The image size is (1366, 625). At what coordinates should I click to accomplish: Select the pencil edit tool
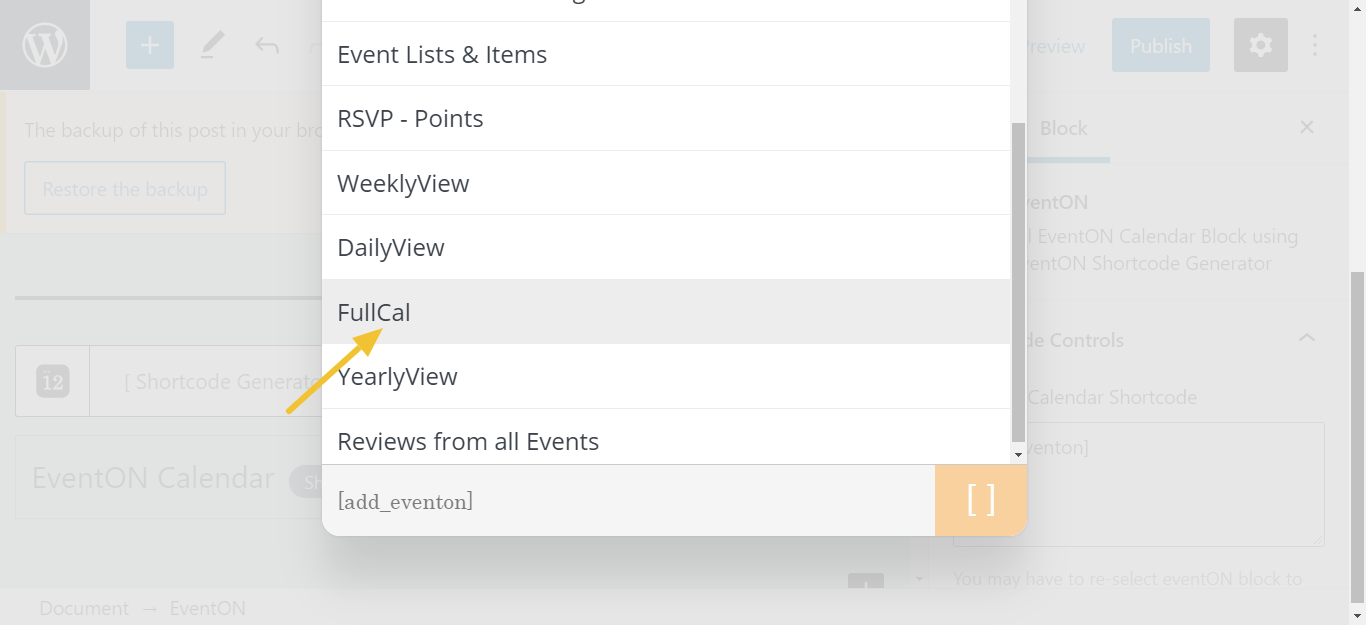pos(212,45)
